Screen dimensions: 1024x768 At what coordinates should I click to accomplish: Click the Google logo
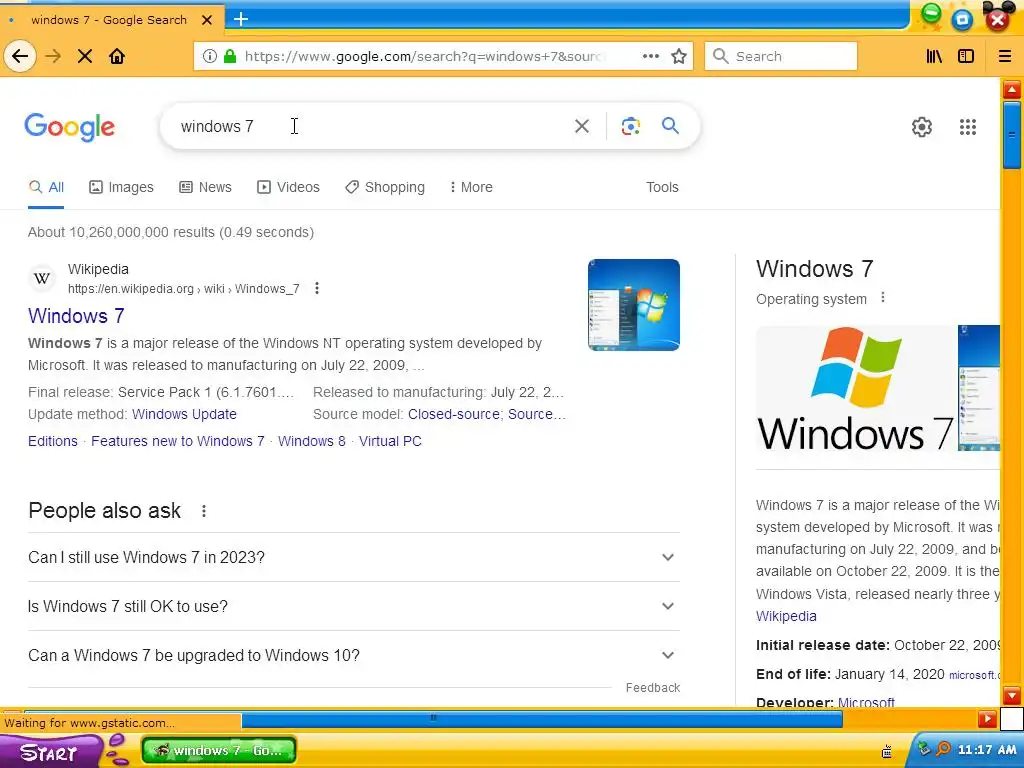(70, 127)
